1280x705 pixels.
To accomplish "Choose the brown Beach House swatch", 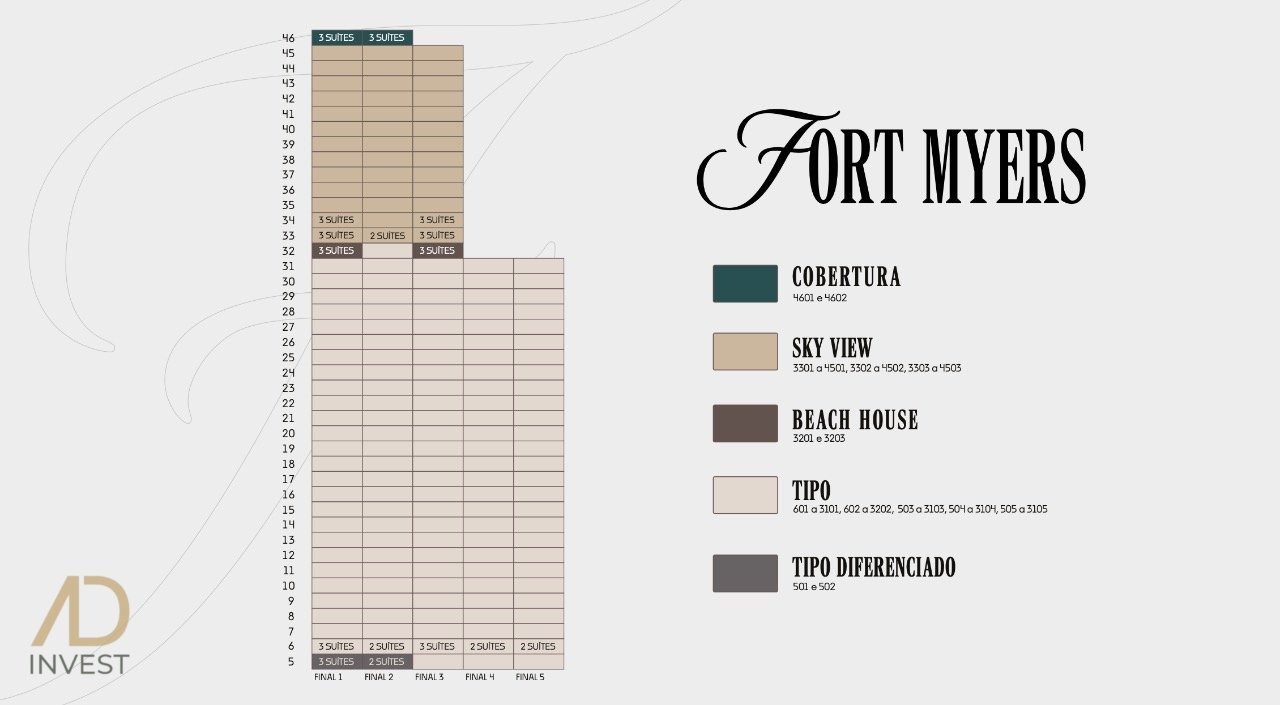I will (x=745, y=423).
